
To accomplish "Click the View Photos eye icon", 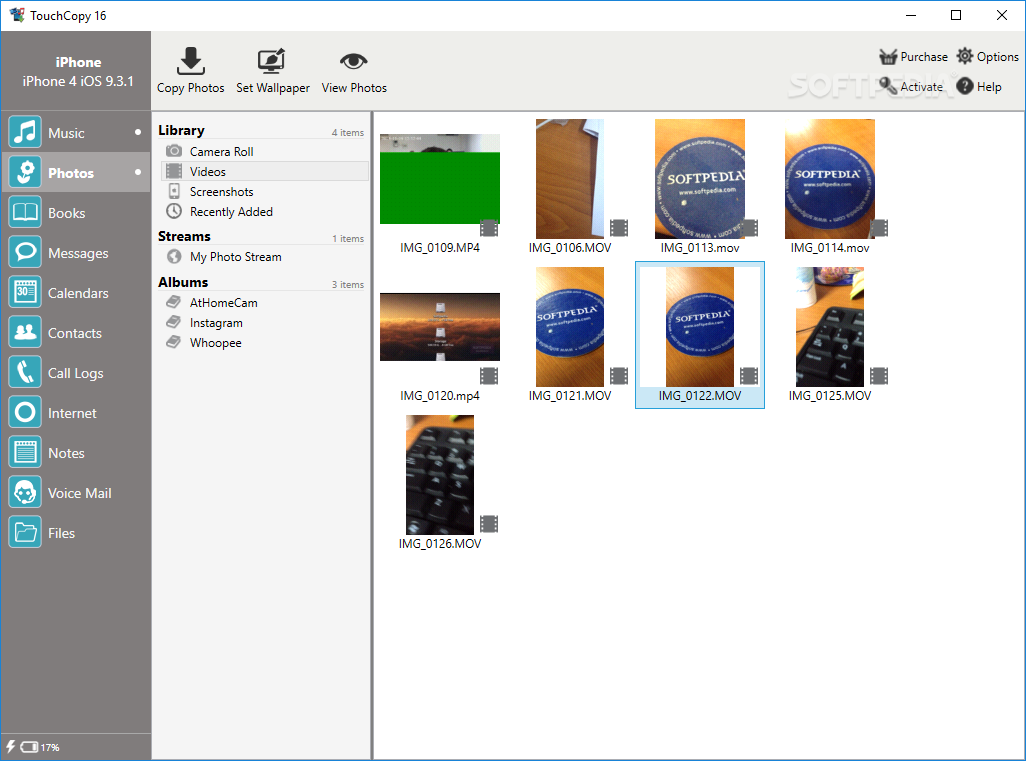I will [x=353, y=62].
